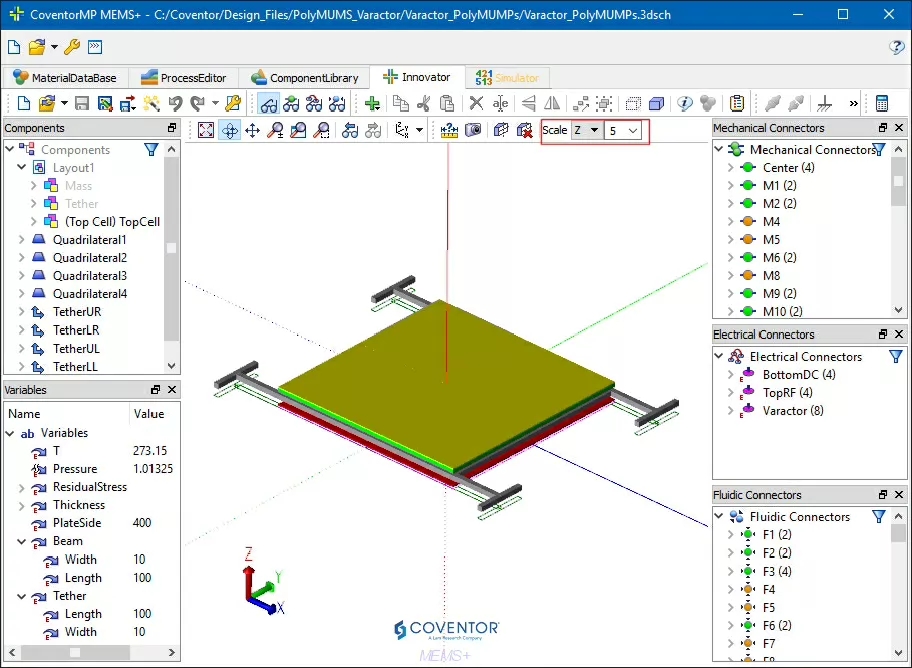This screenshot has height=668, width=912.
Task: Toggle the fluidic connector glasses view mode
Action: point(337,104)
